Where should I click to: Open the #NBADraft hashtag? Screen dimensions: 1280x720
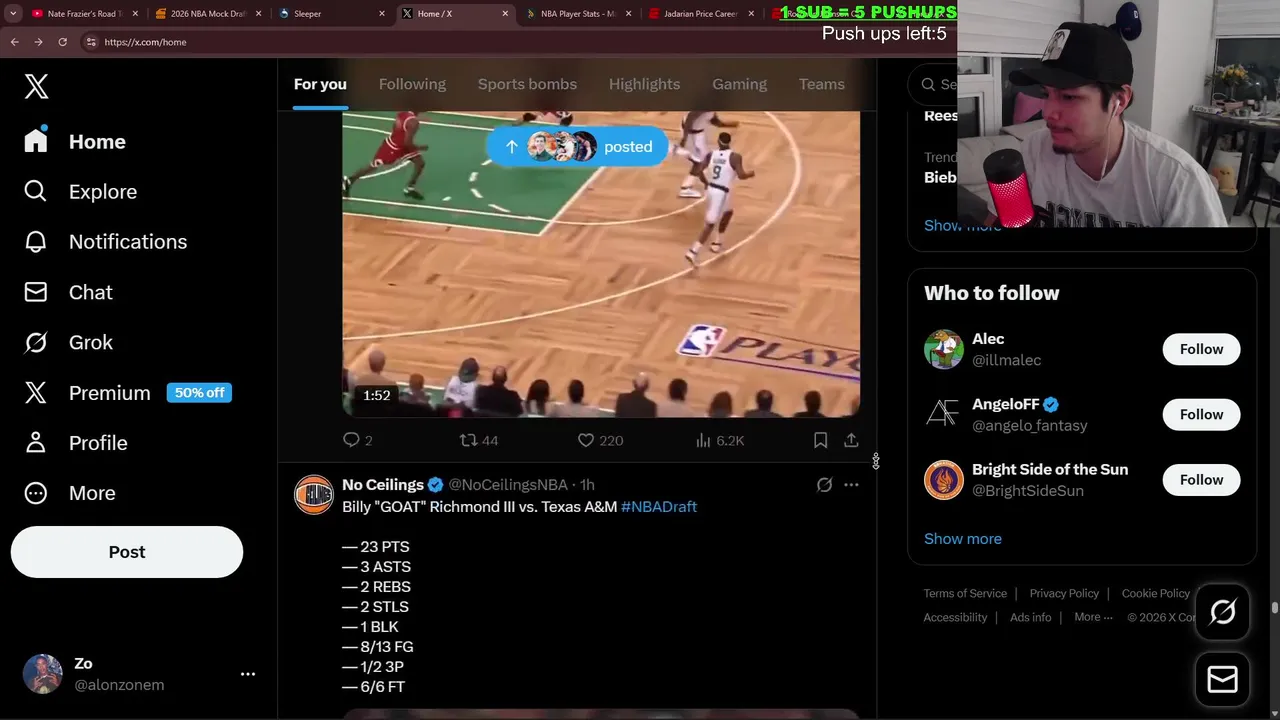point(659,507)
